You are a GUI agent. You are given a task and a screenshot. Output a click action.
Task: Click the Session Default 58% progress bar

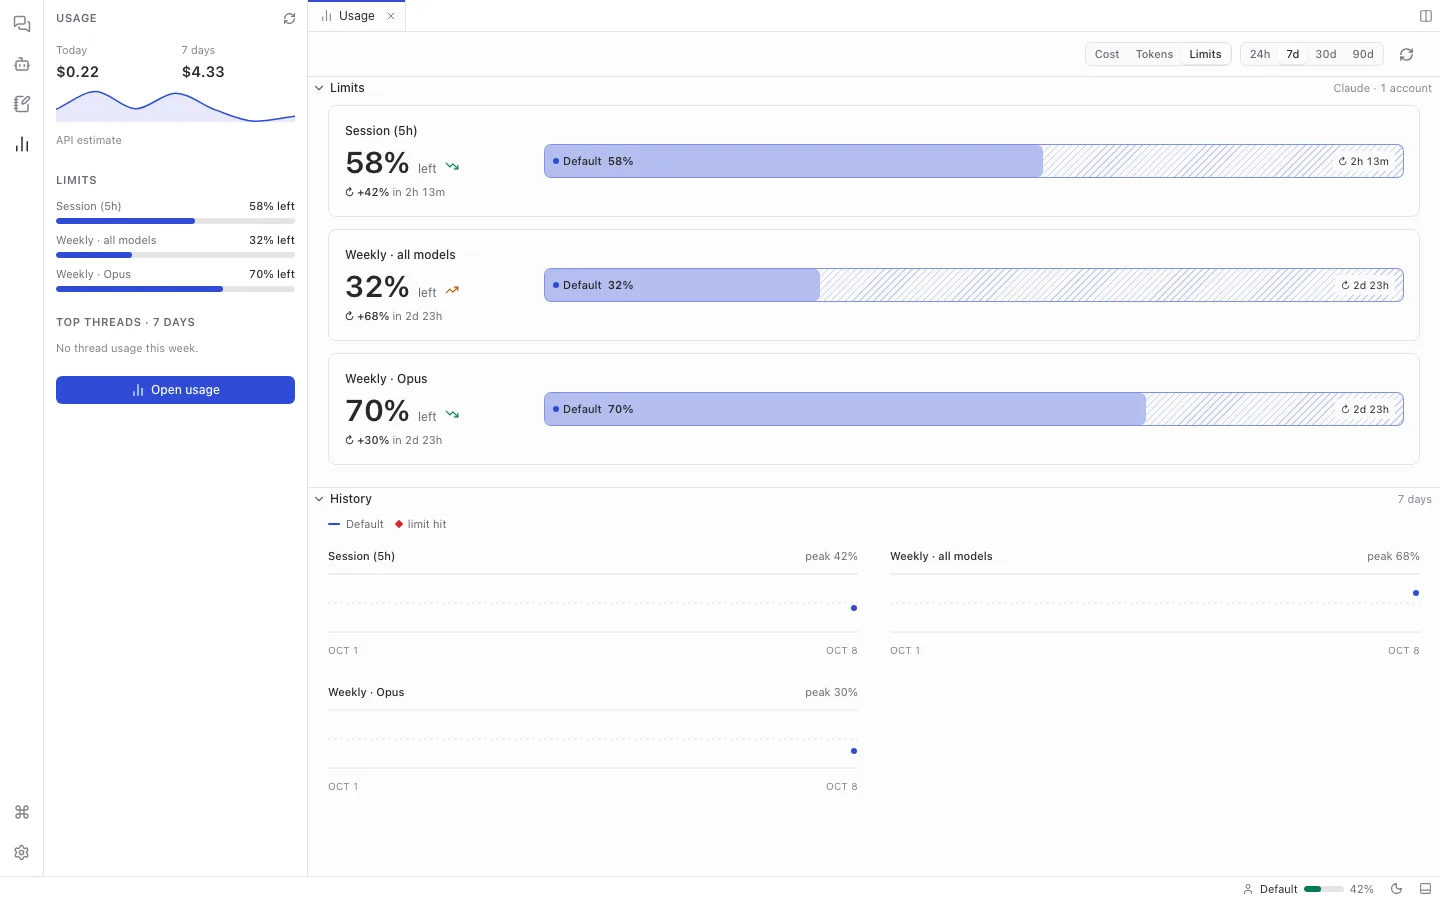[x=973, y=161]
